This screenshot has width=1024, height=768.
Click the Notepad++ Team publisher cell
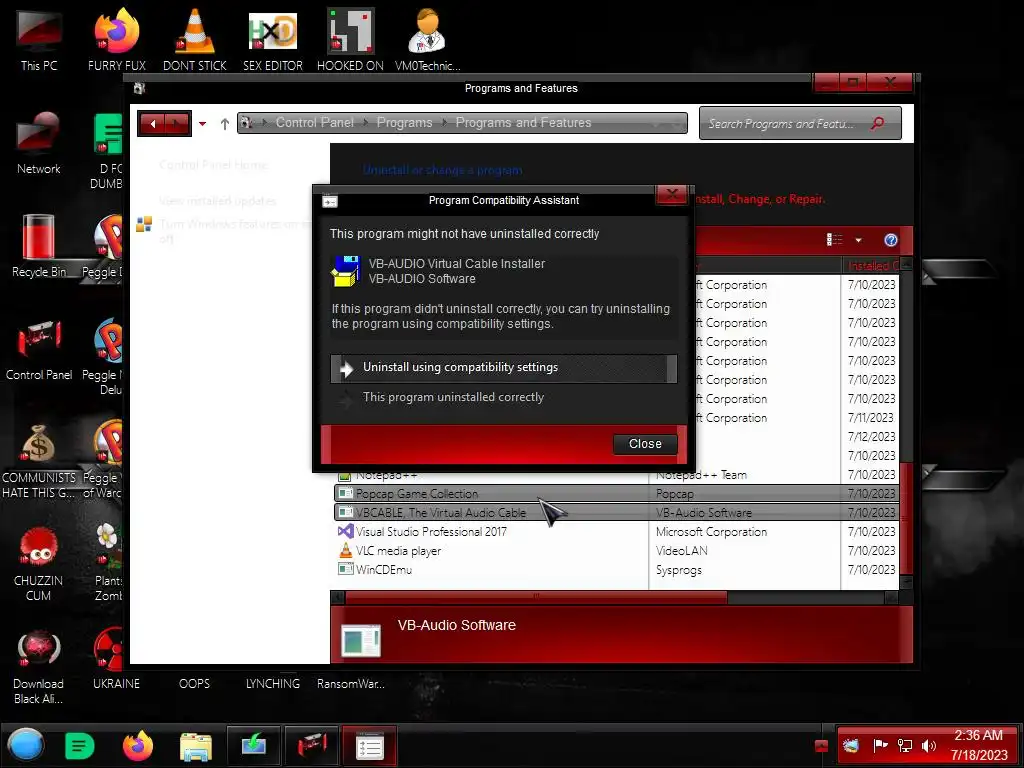coord(701,475)
